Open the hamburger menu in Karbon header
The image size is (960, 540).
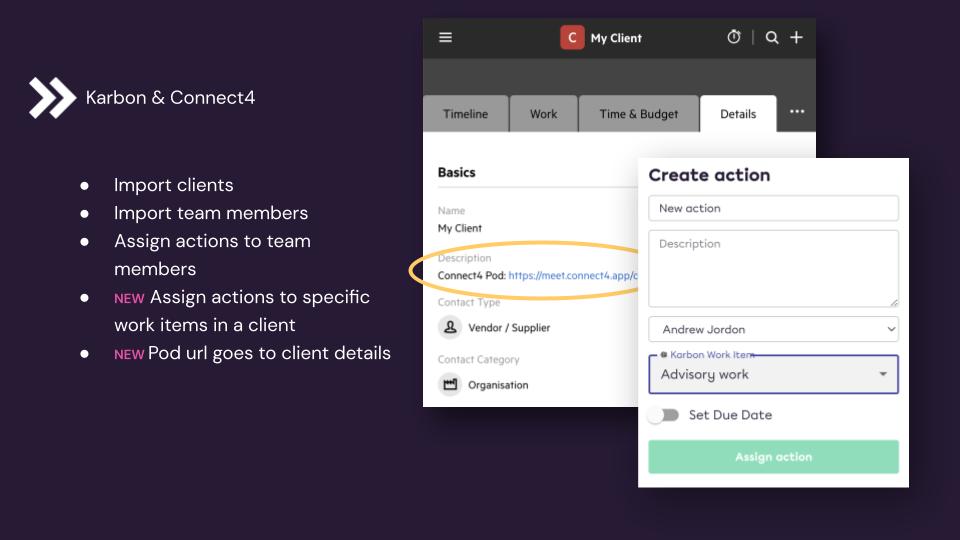(x=445, y=37)
